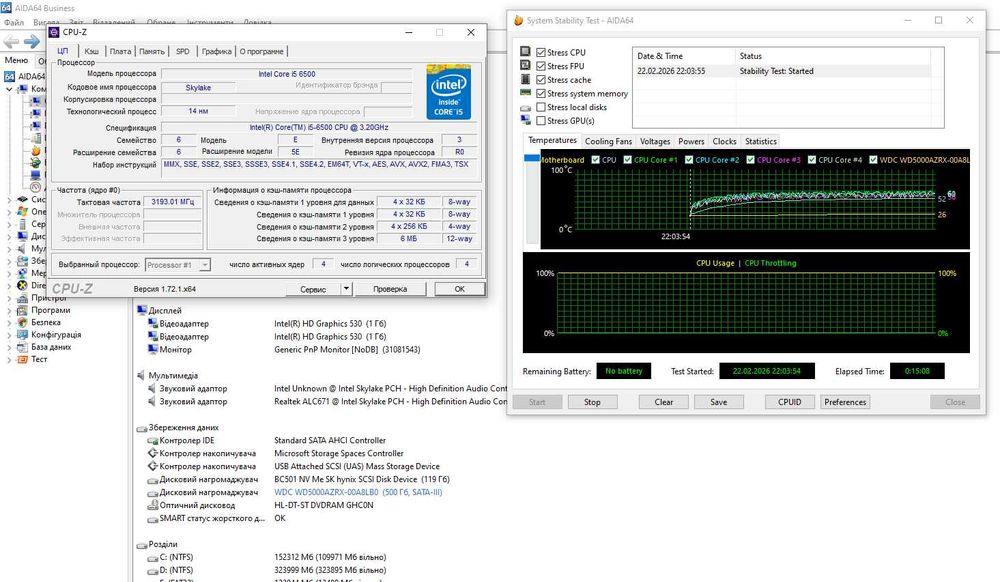Click the C: (NTFS) drive icon
The image size is (1000, 582).
click(x=153, y=558)
